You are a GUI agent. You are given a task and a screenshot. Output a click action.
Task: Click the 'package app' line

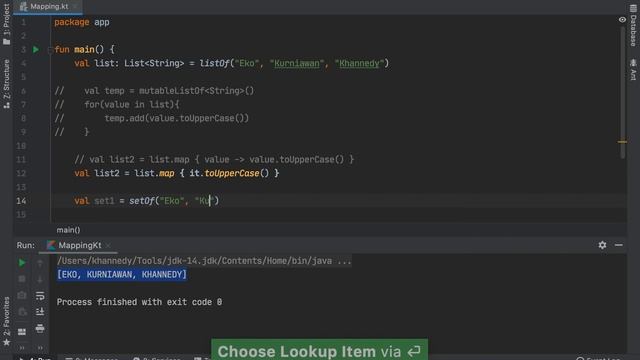82,22
